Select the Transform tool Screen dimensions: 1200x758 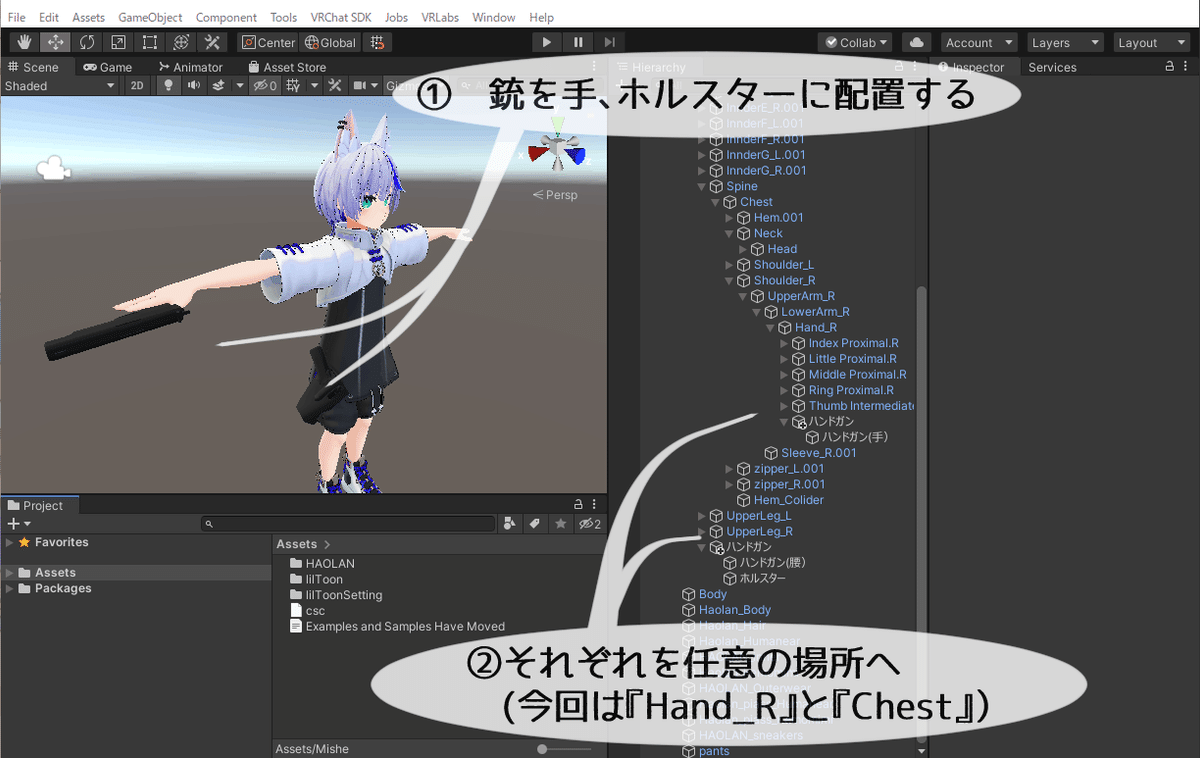click(x=180, y=42)
